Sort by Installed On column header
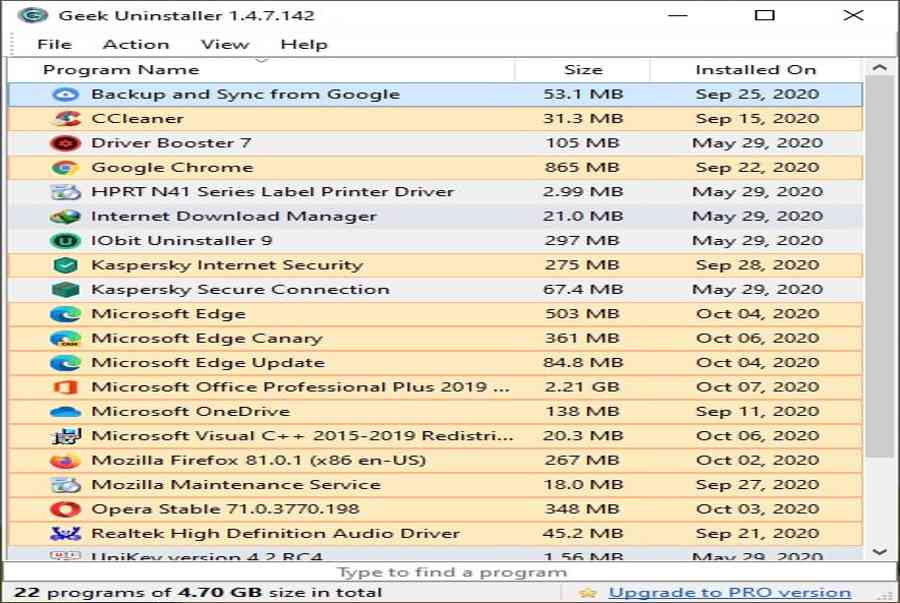The image size is (900, 603). click(756, 69)
